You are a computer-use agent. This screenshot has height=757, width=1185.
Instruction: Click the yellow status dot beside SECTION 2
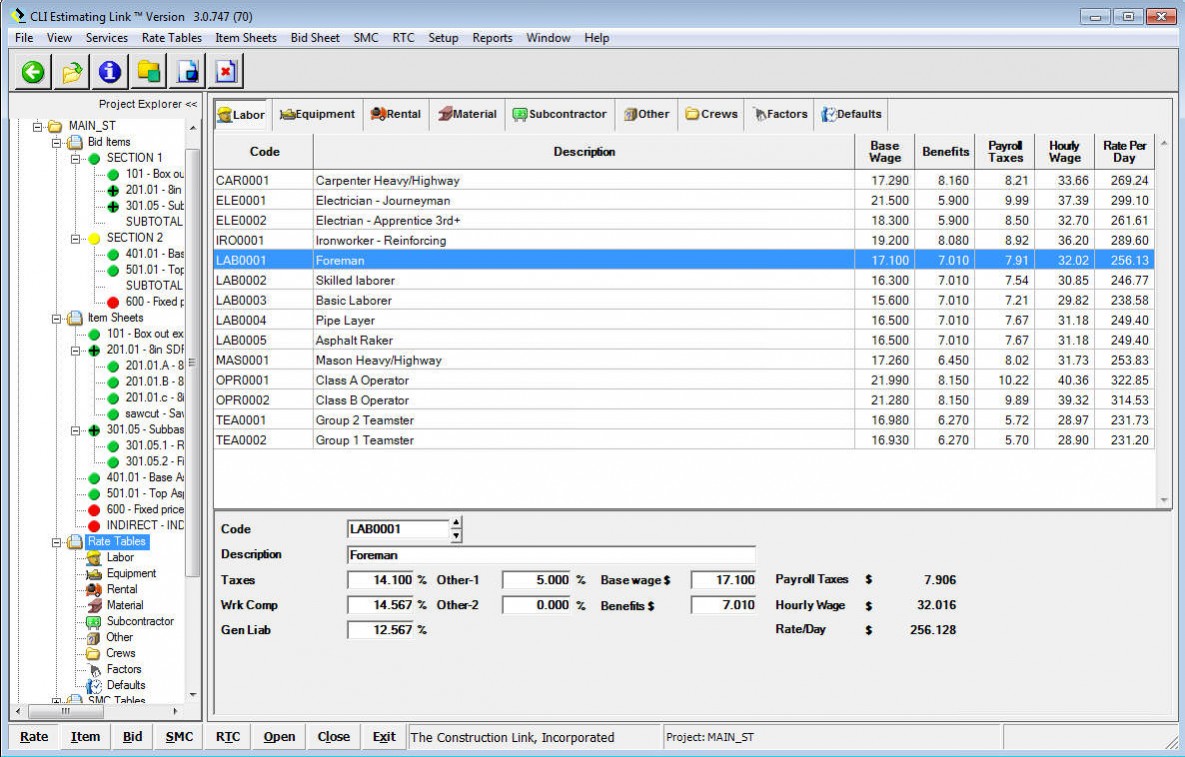94,239
